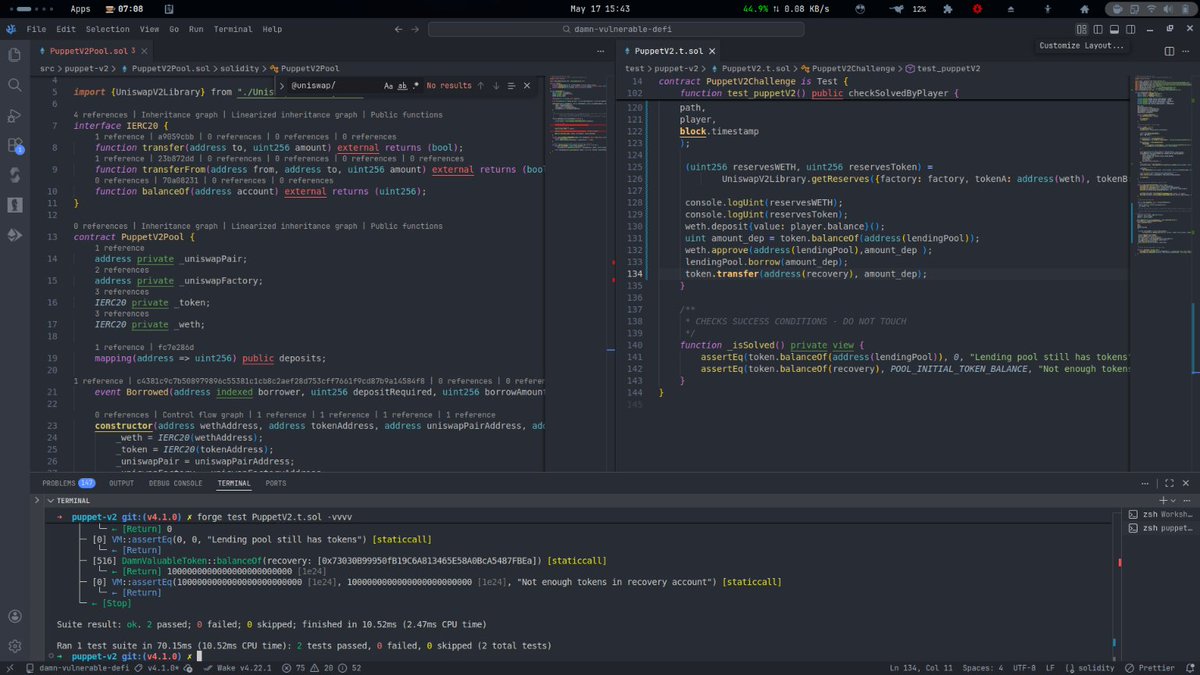
Task: Open Run and Debug view
Action: [14, 115]
